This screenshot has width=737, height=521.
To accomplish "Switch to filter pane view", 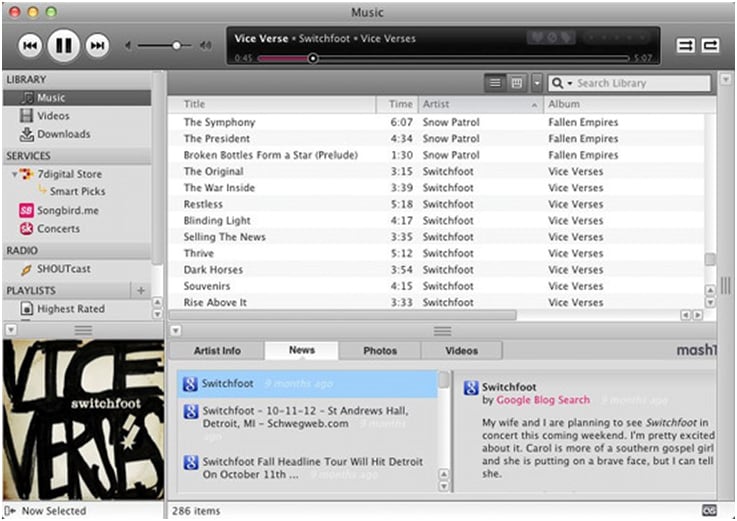I will pos(517,83).
